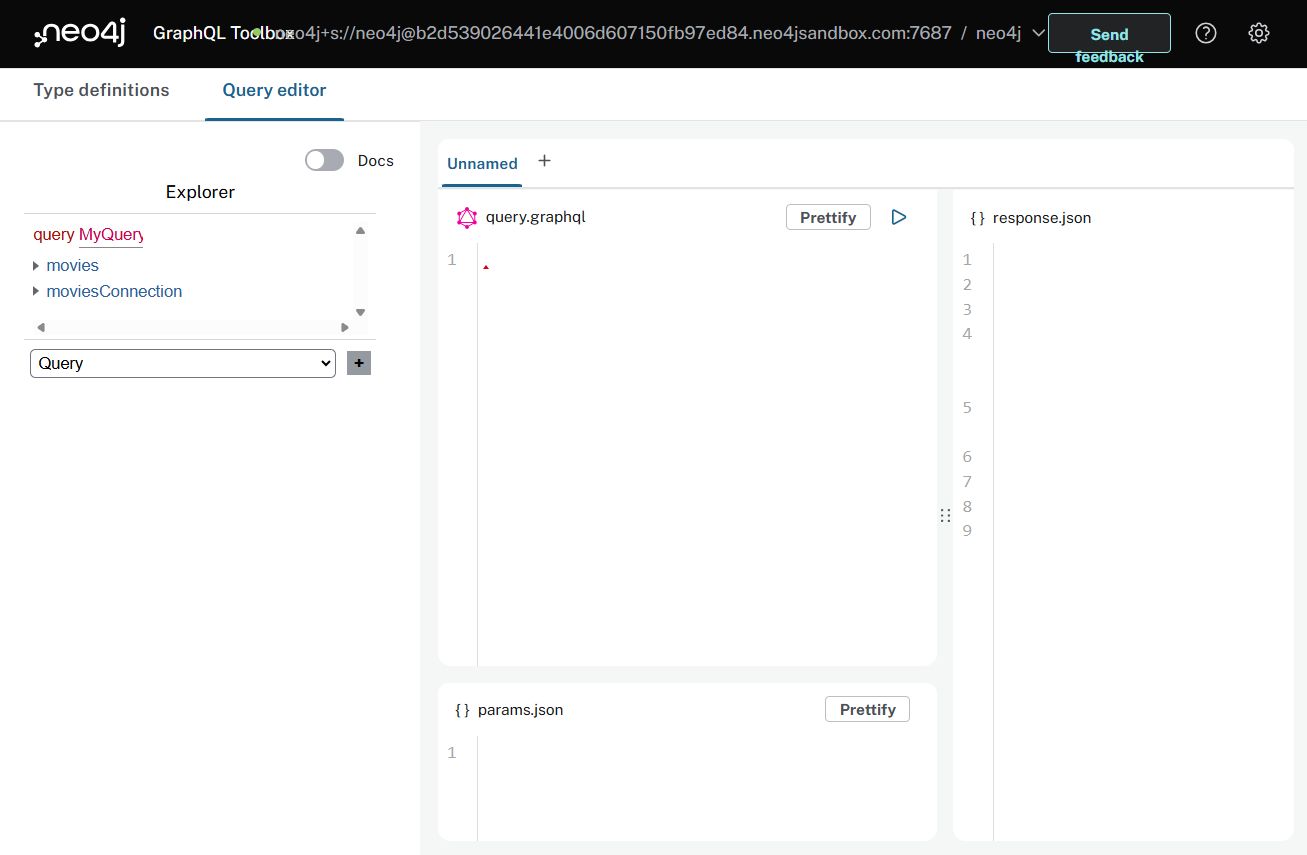Click the Explorer scroll left arrow
The width and height of the screenshot is (1307, 855).
[40, 327]
